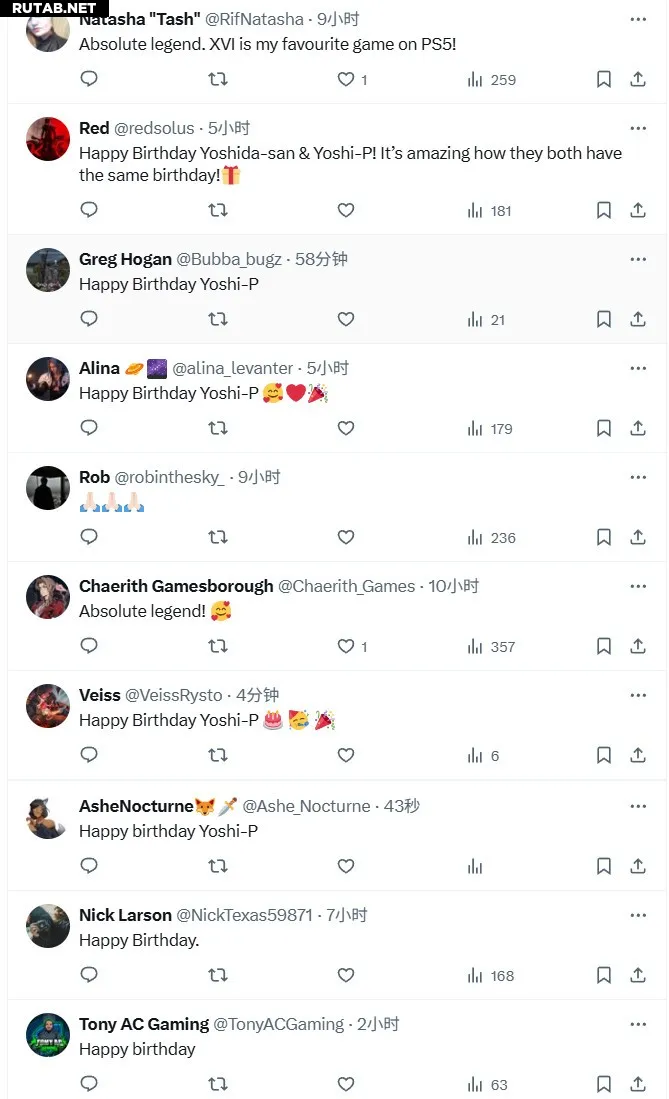
Task: Click Red's profile picture
Action: [x=47, y=139]
